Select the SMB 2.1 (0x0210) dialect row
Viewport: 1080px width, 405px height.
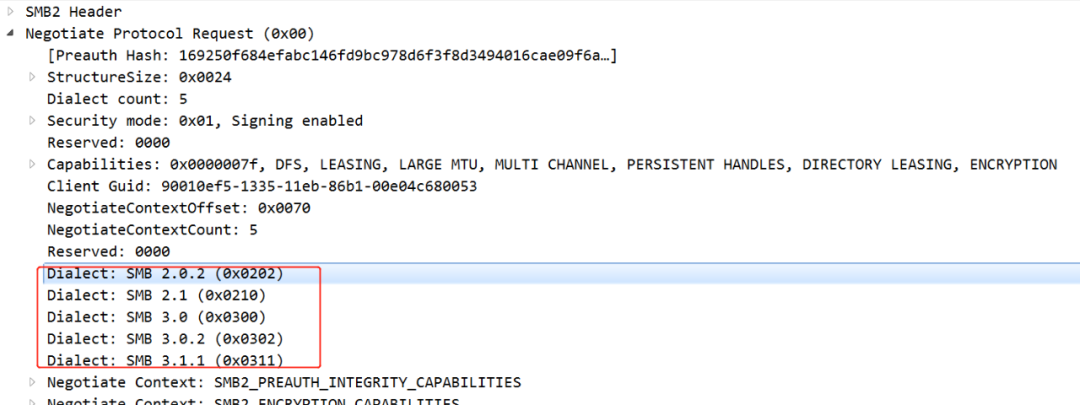point(157,295)
